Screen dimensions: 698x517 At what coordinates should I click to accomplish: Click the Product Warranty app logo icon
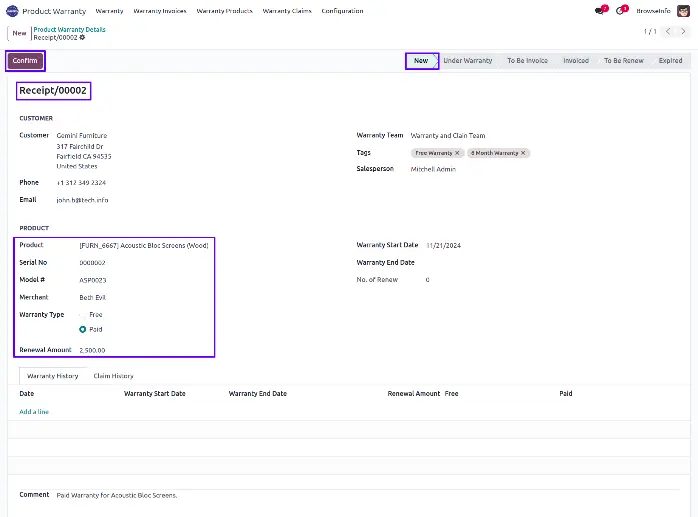(x=12, y=10)
